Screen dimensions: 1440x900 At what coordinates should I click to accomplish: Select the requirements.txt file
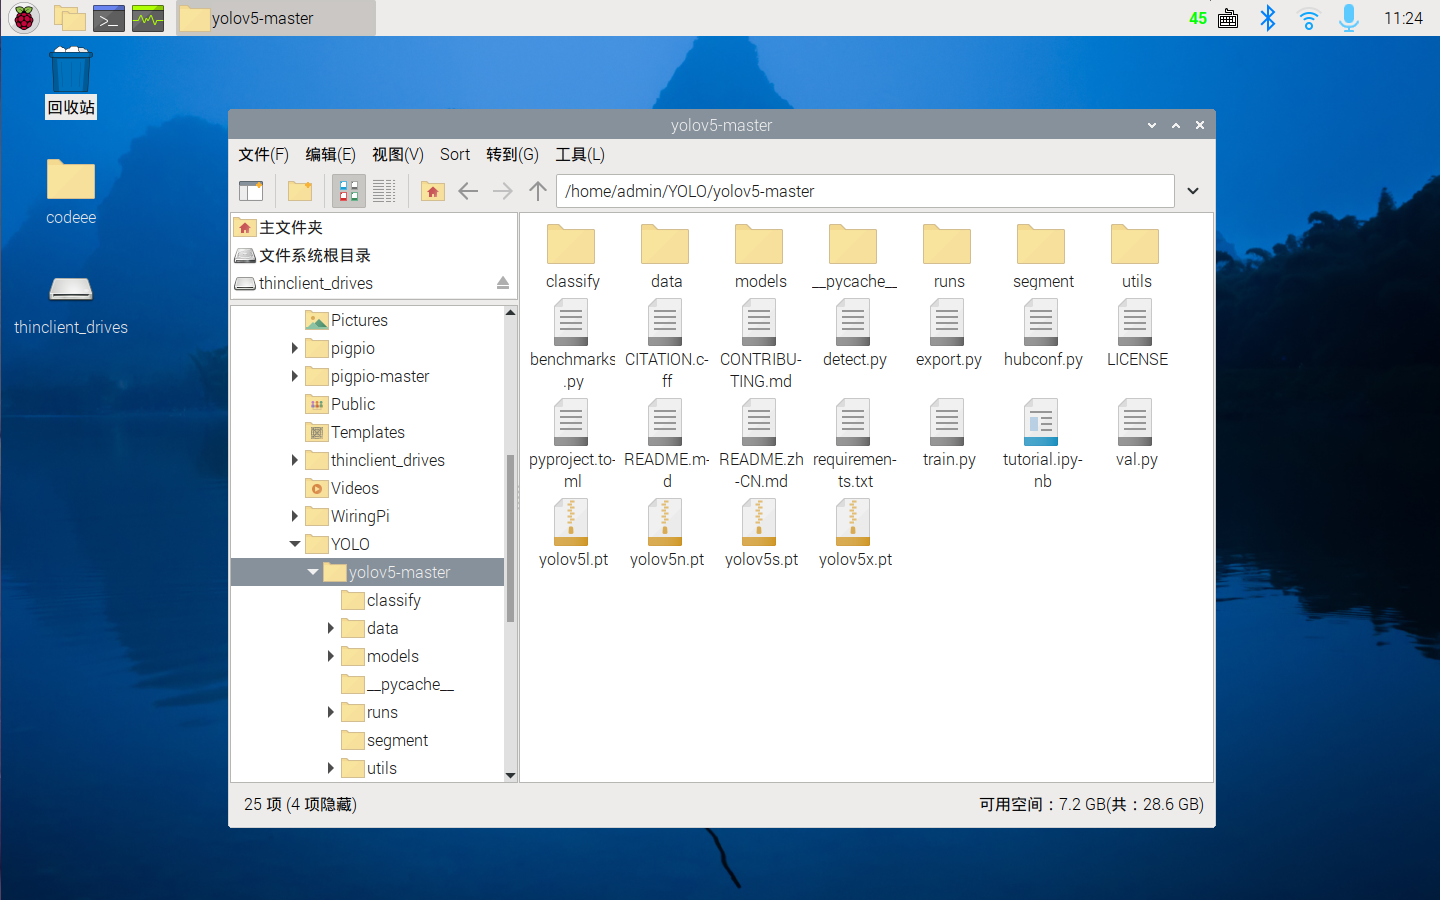[854, 445]
